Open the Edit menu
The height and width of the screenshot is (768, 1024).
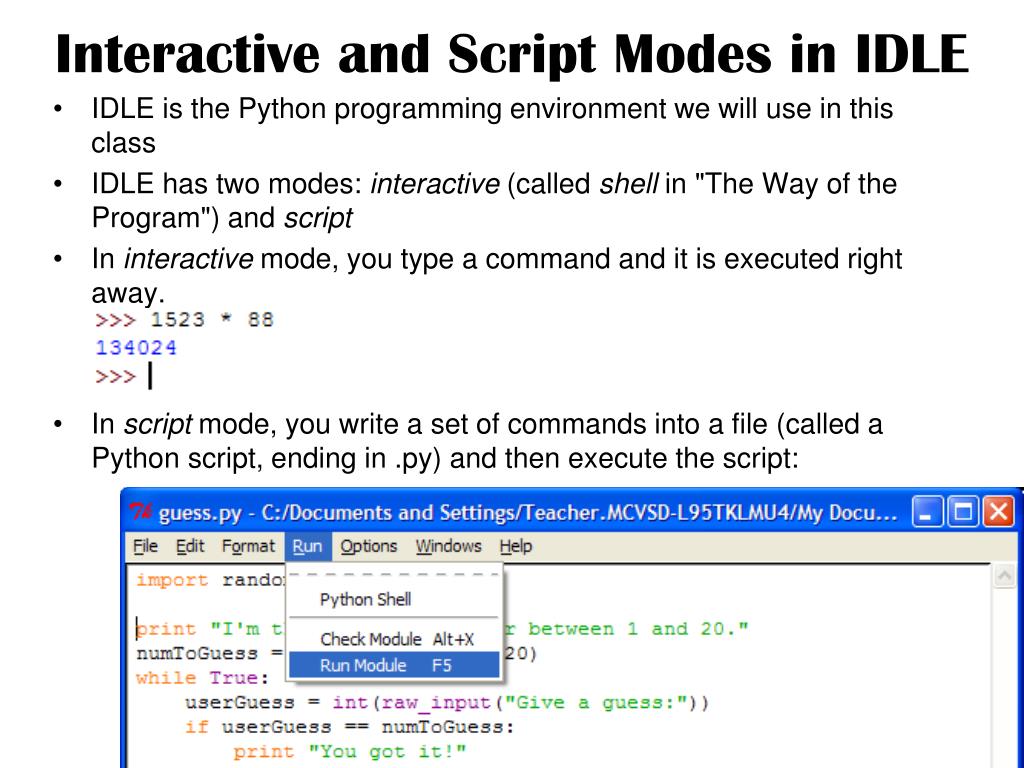pos(190,546)
